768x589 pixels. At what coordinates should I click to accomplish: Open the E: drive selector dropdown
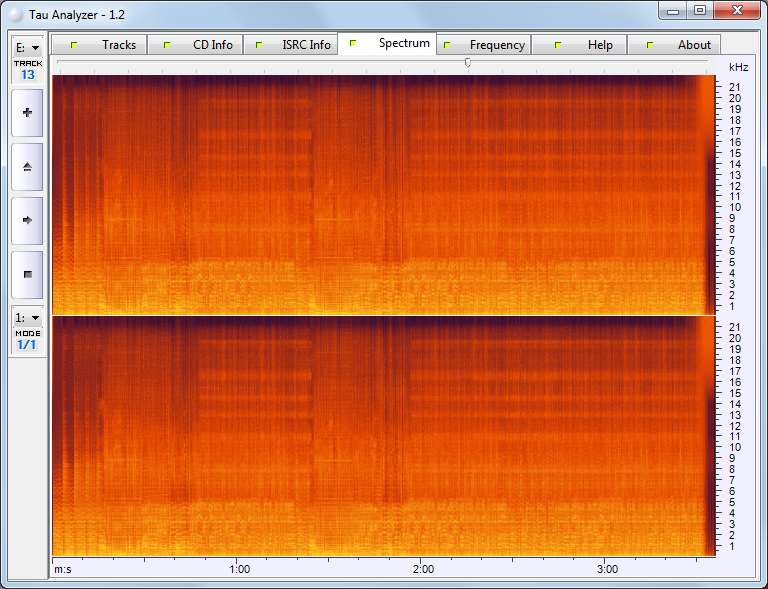[27, 47]
